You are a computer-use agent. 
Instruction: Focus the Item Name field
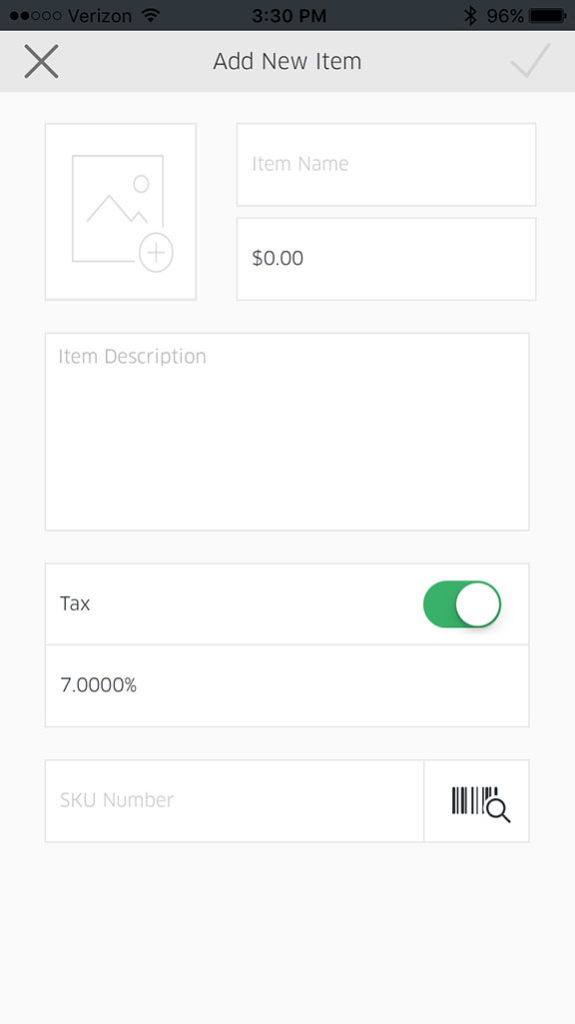[386, 165]
